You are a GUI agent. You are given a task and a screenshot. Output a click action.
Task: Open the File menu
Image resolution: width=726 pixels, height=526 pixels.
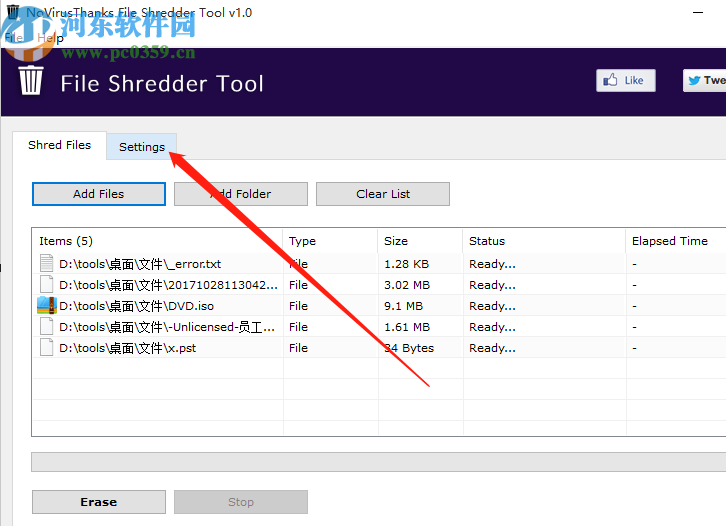coord(14,38)
